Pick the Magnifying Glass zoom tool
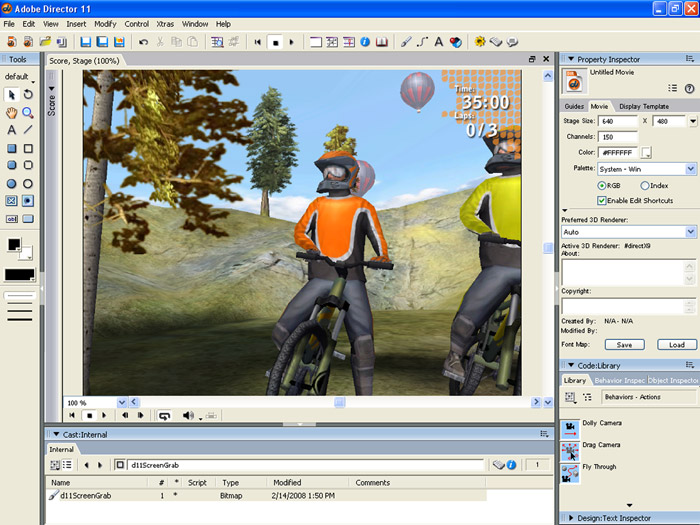Viewport: 700px width, 525px height. [28, 112]
